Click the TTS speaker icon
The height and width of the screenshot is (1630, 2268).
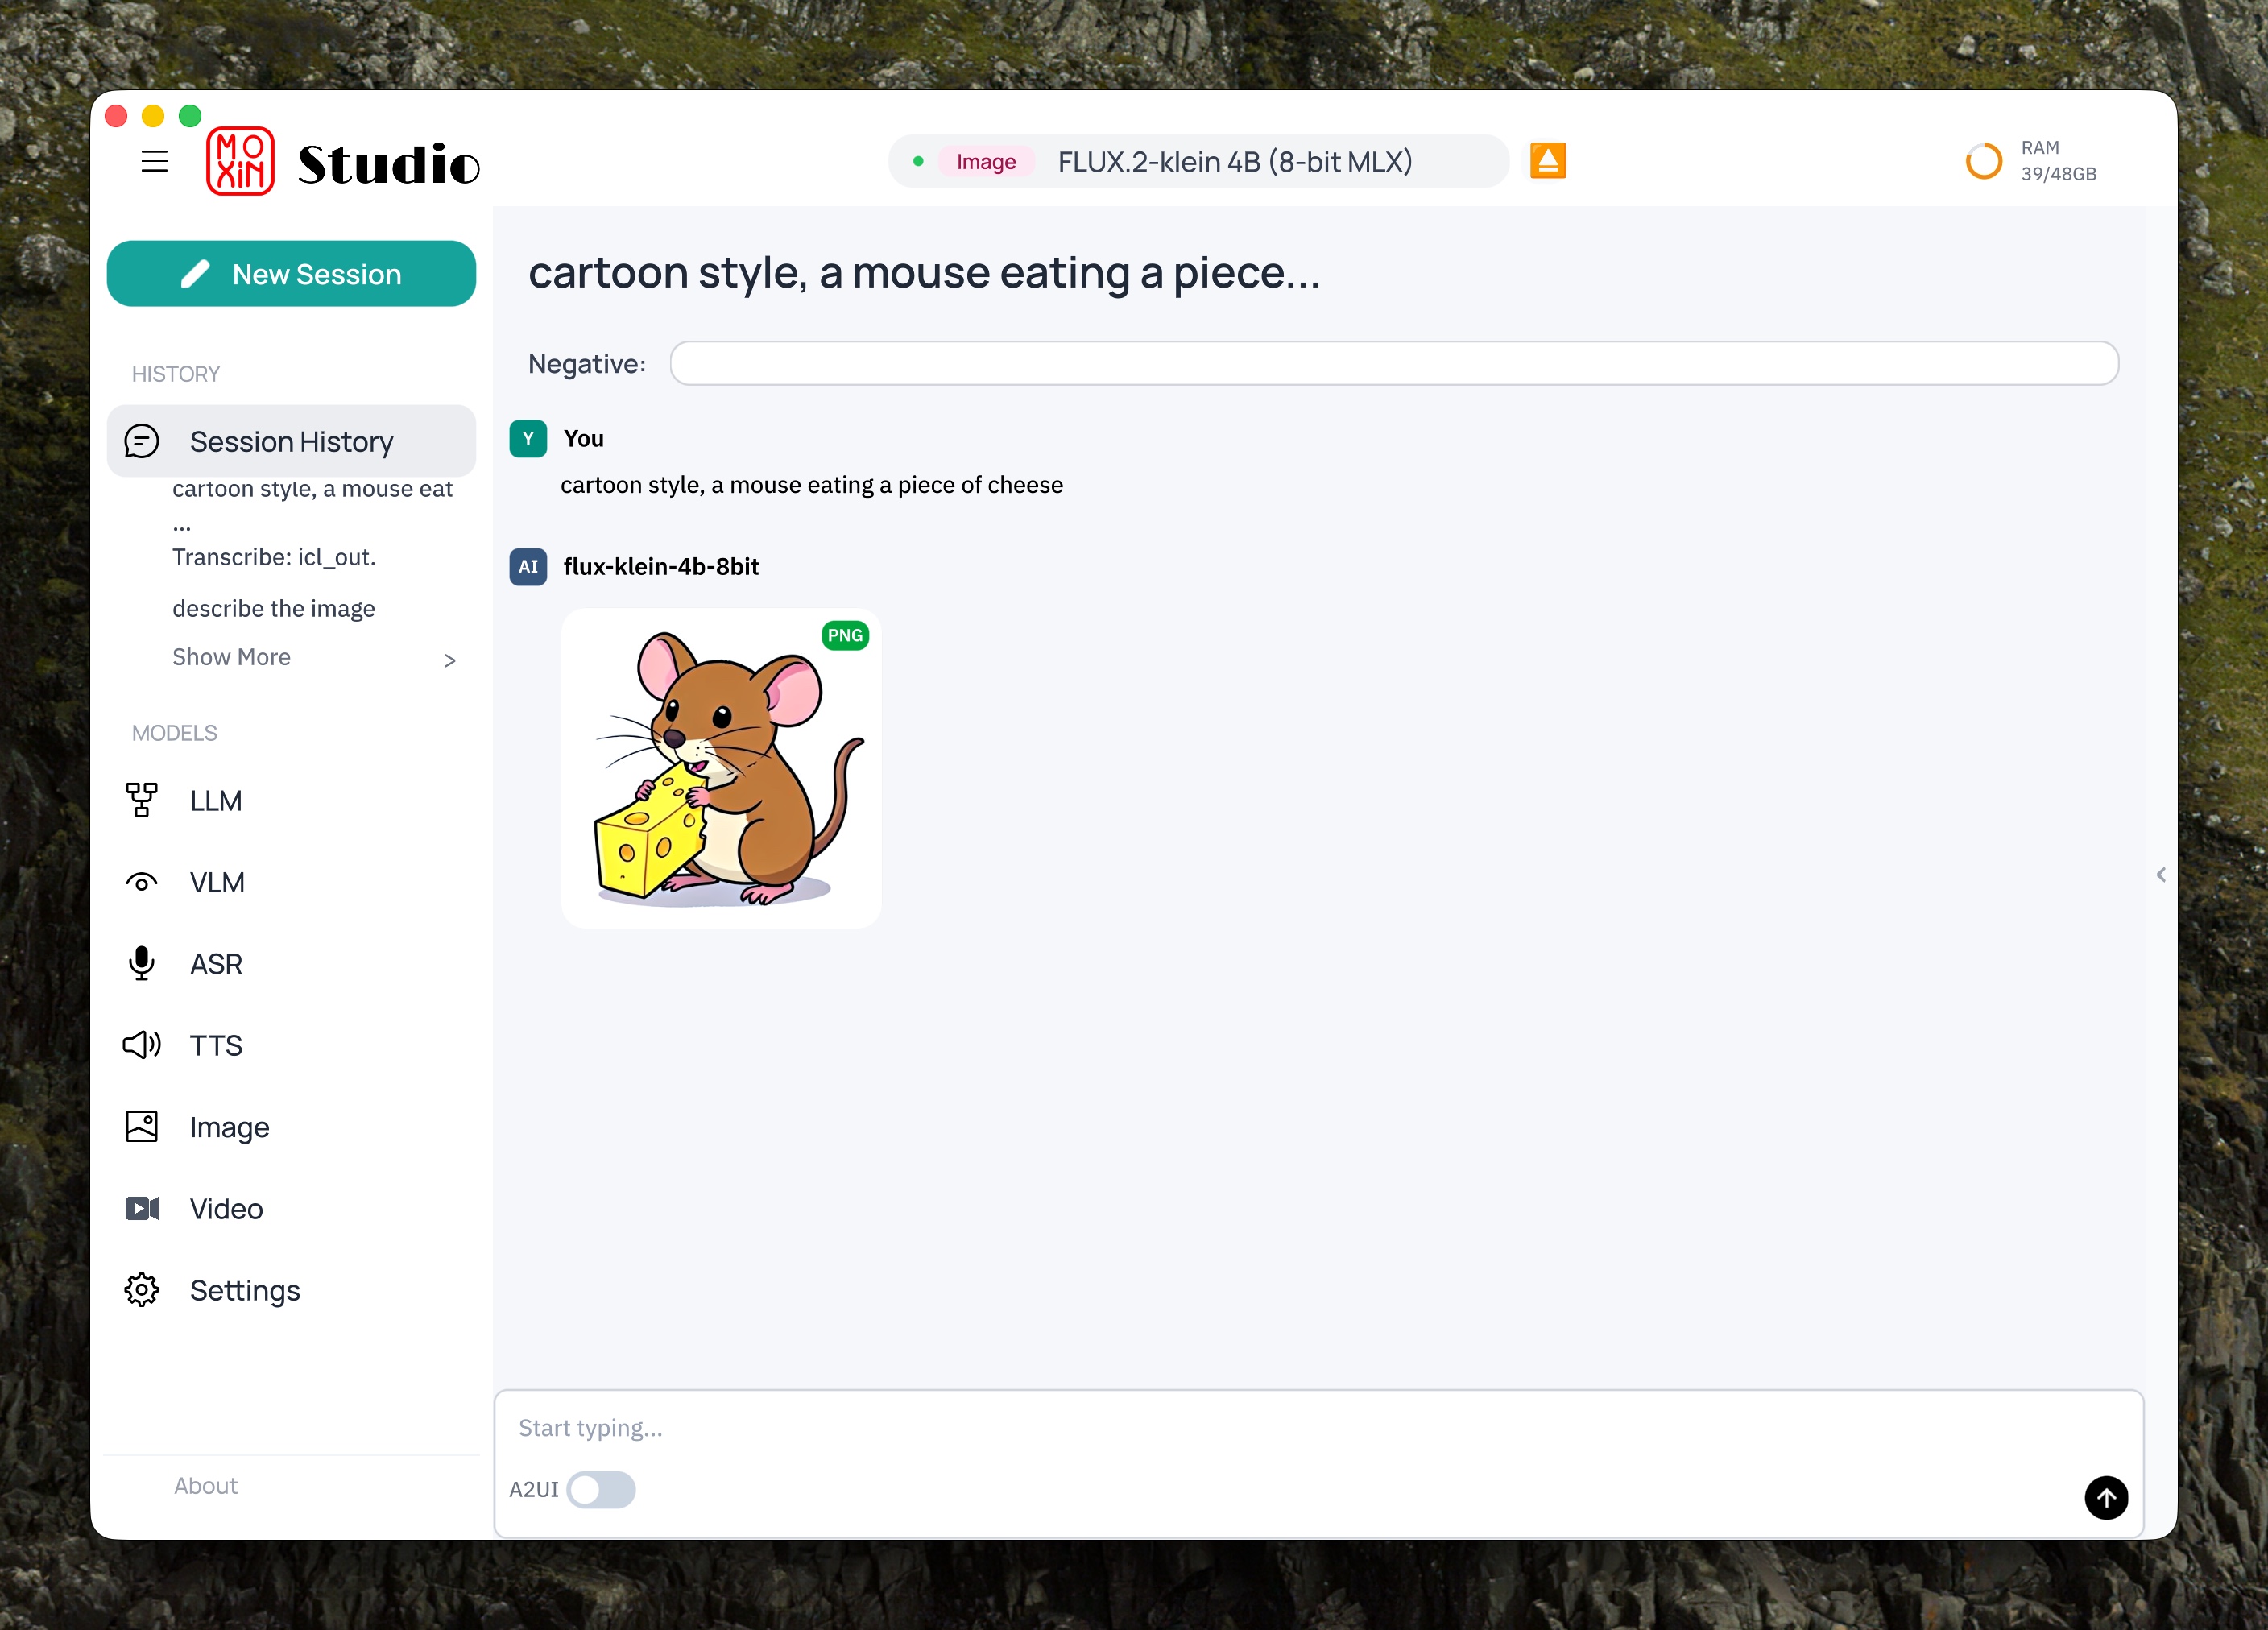[142, 1045]
